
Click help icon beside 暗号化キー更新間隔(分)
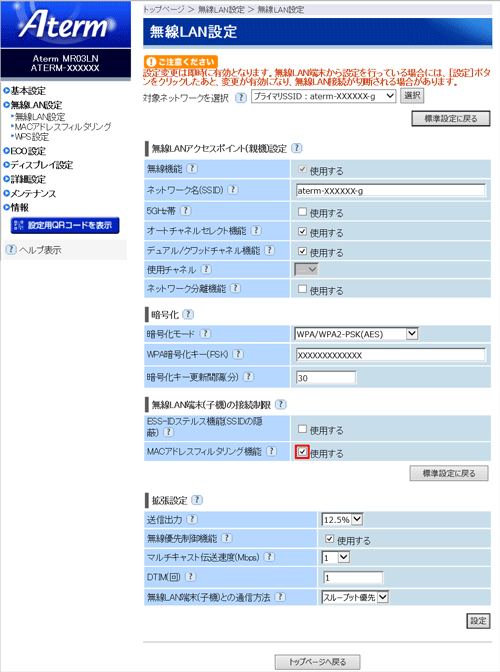click(x=249, y=377)
